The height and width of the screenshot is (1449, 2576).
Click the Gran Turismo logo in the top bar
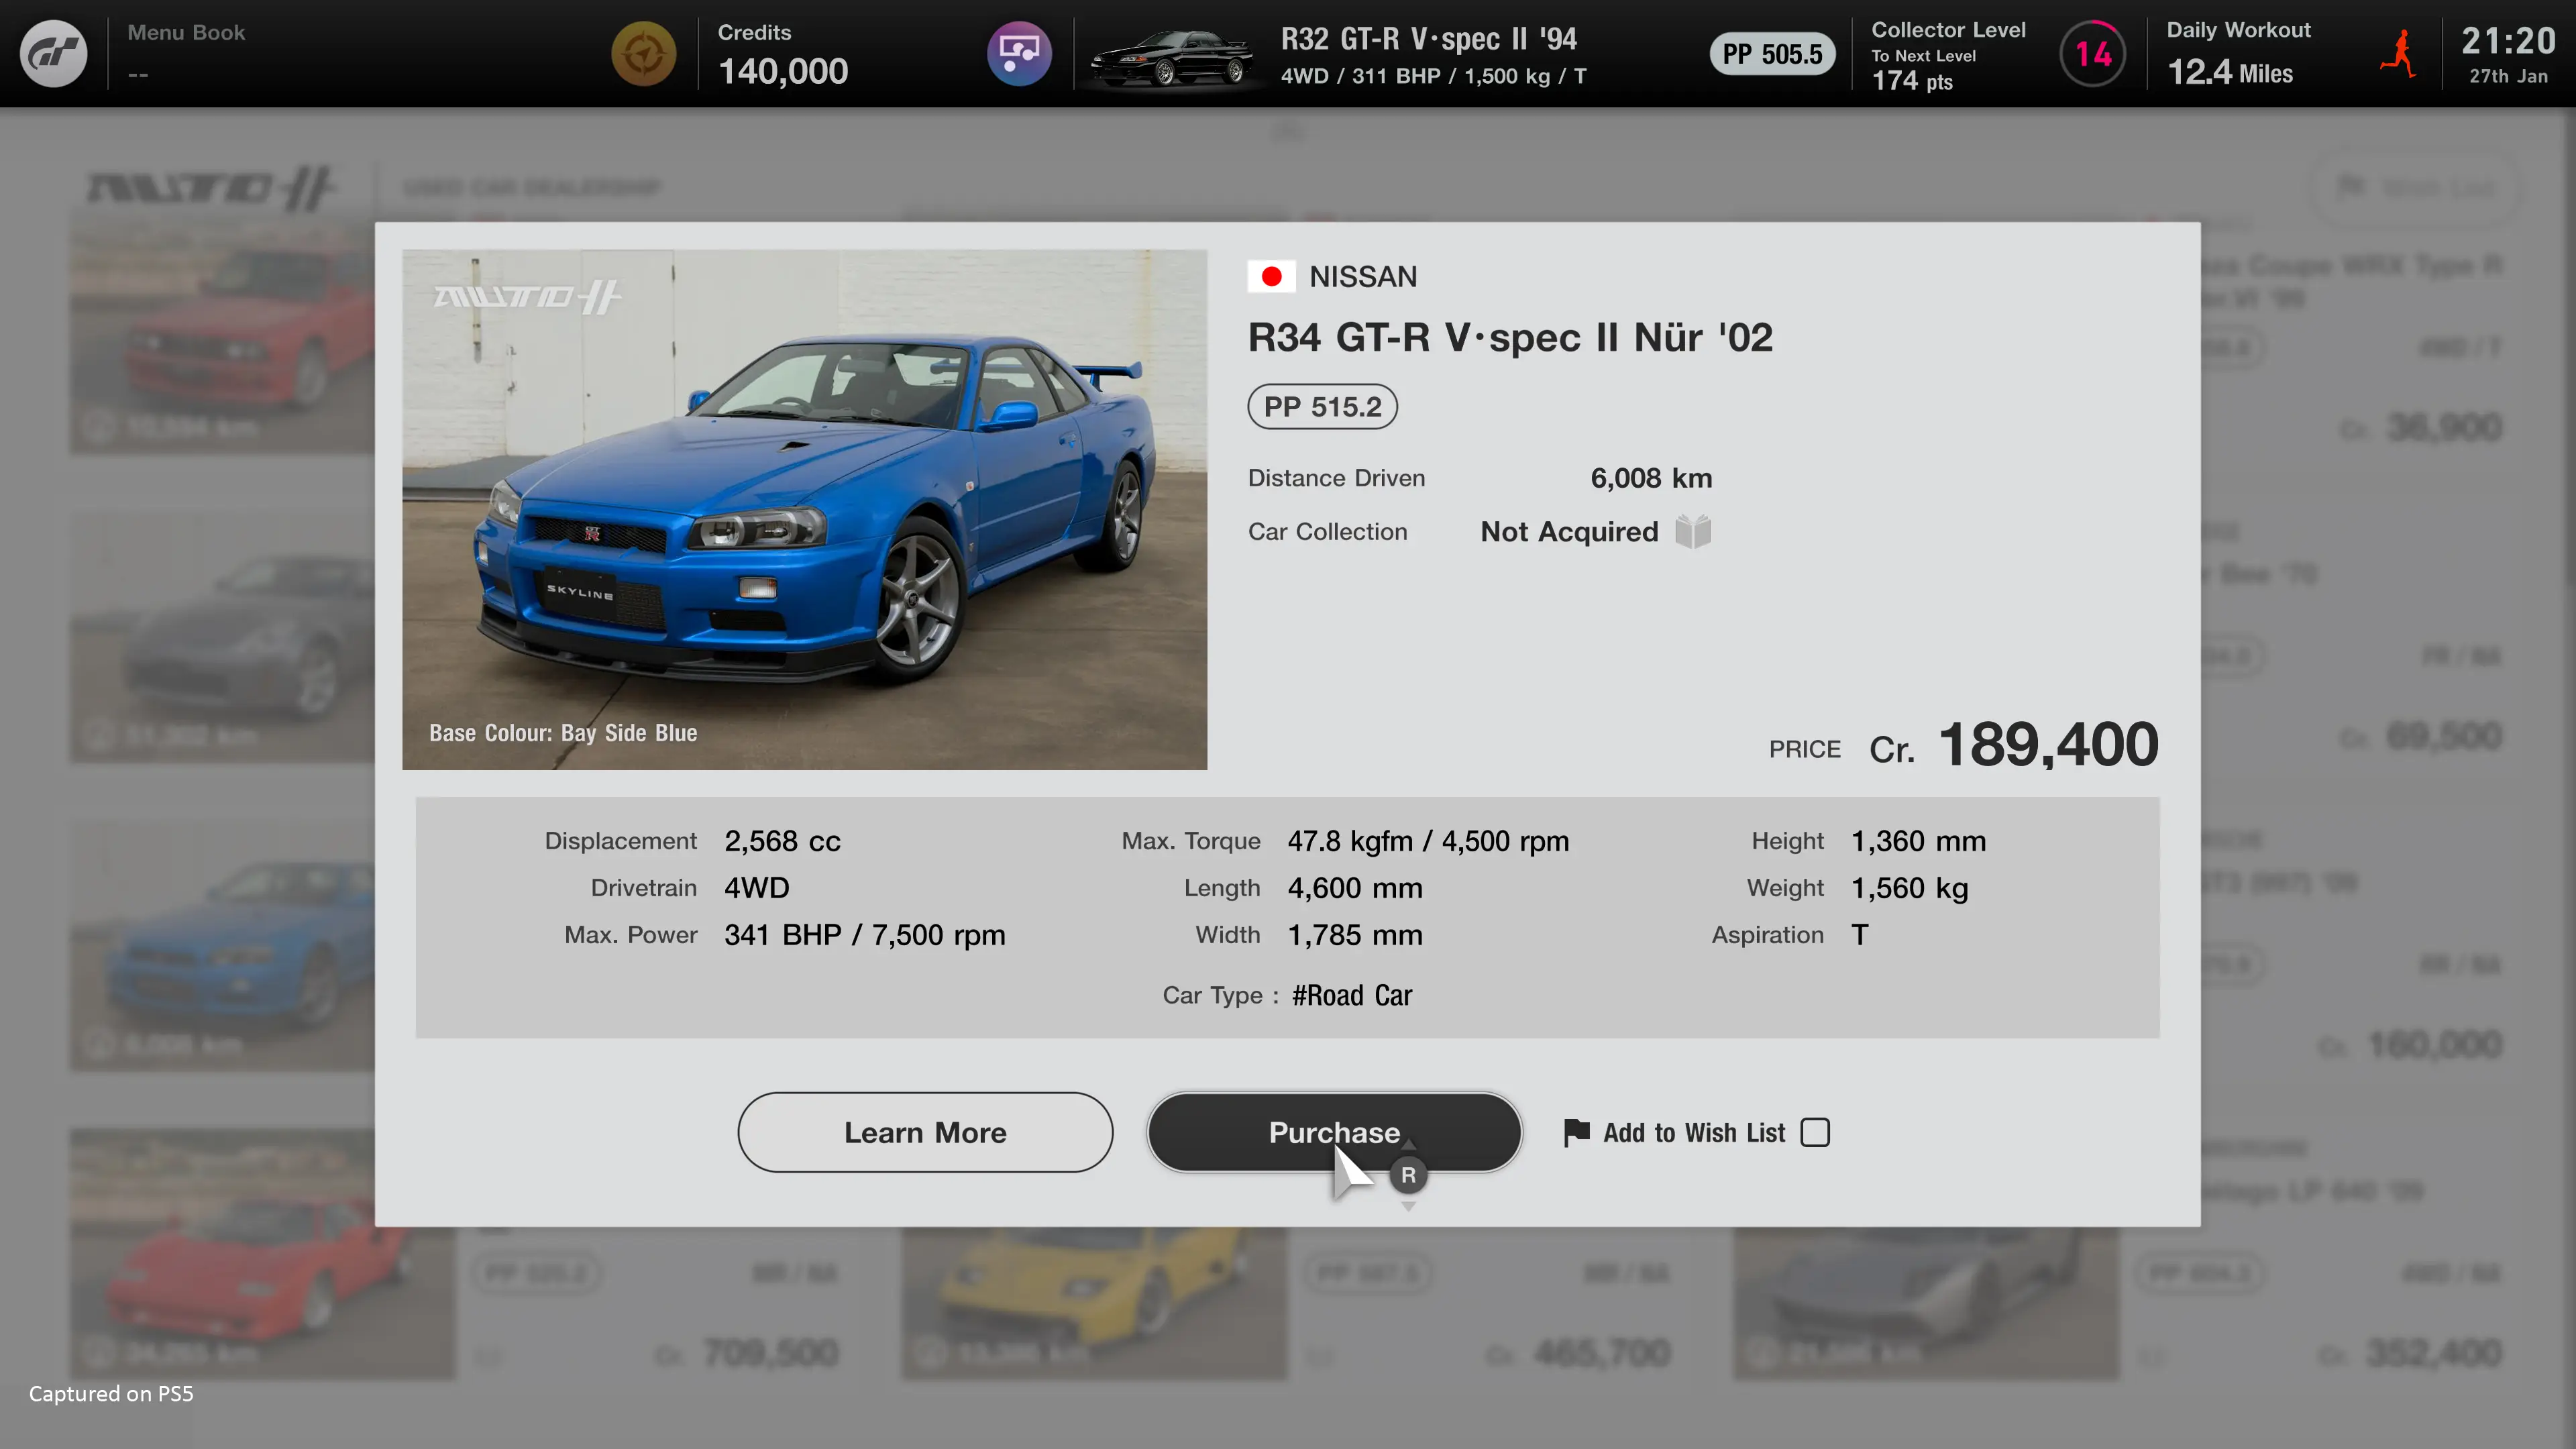pos(52,53)
